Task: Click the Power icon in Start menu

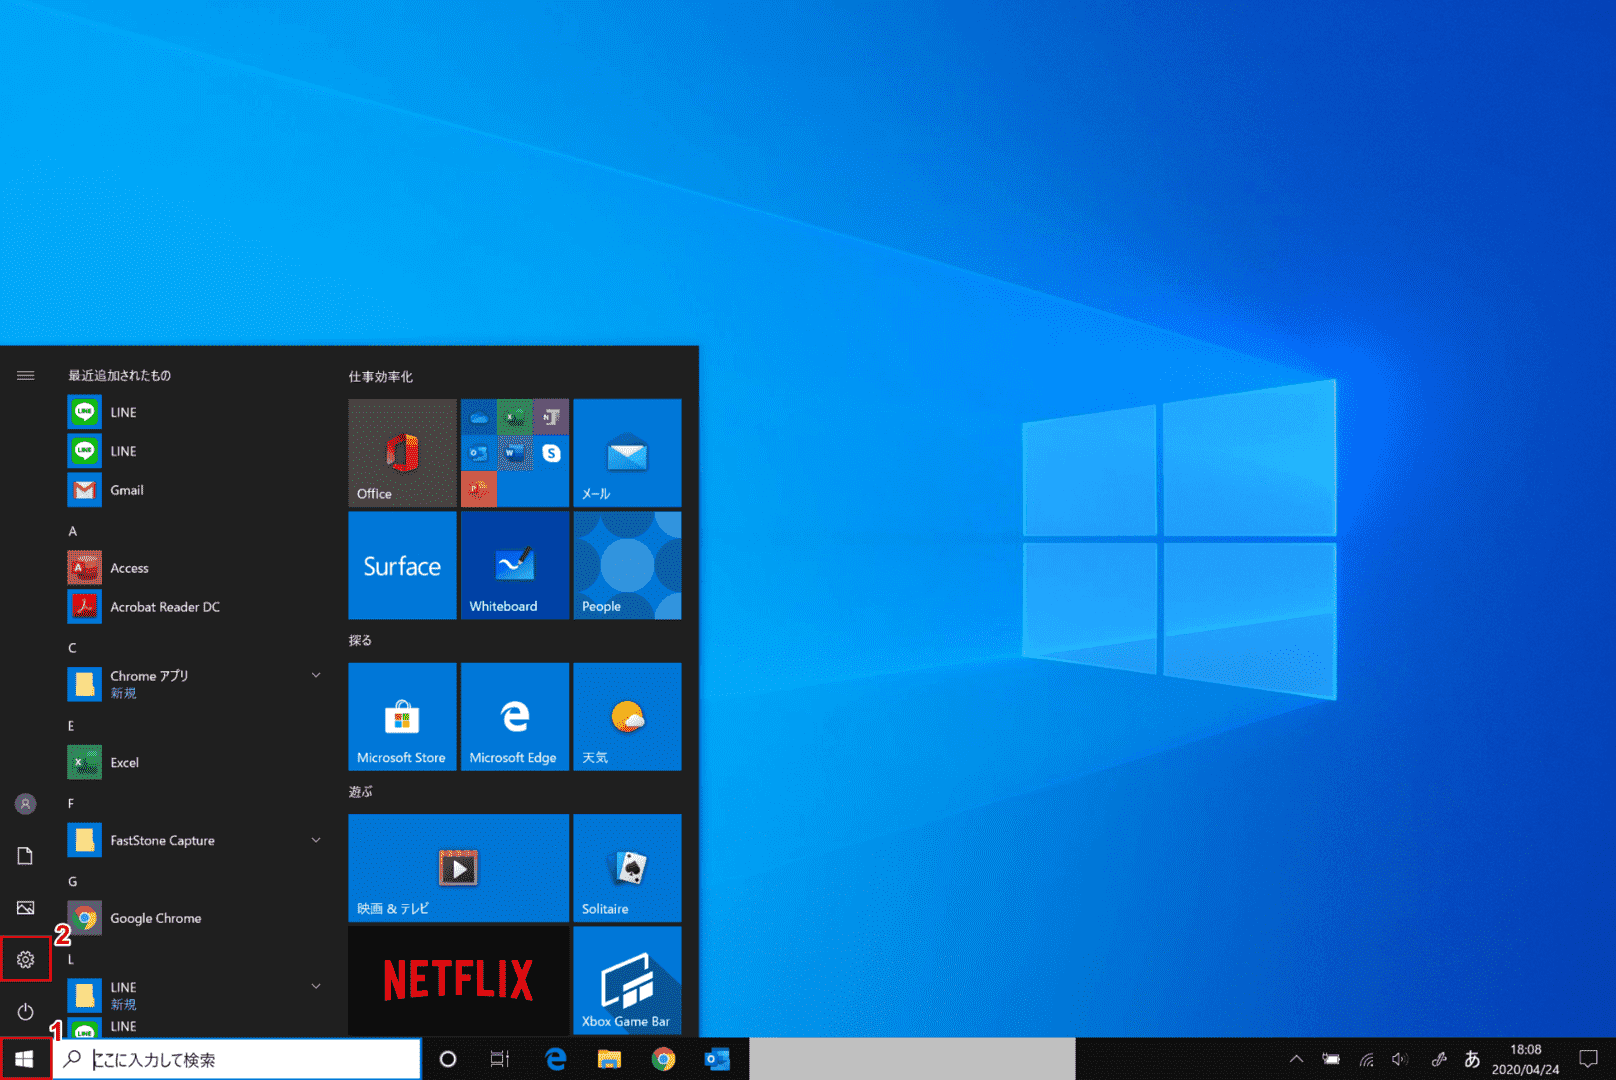Action: click(26, 1012)
